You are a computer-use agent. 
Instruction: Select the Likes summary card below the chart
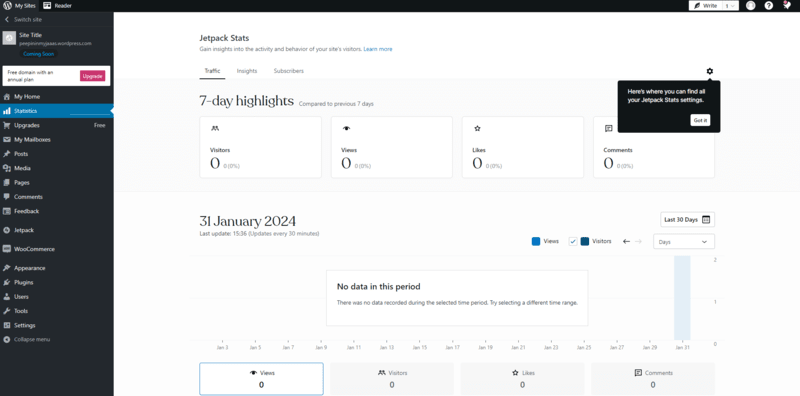(522, 379)
